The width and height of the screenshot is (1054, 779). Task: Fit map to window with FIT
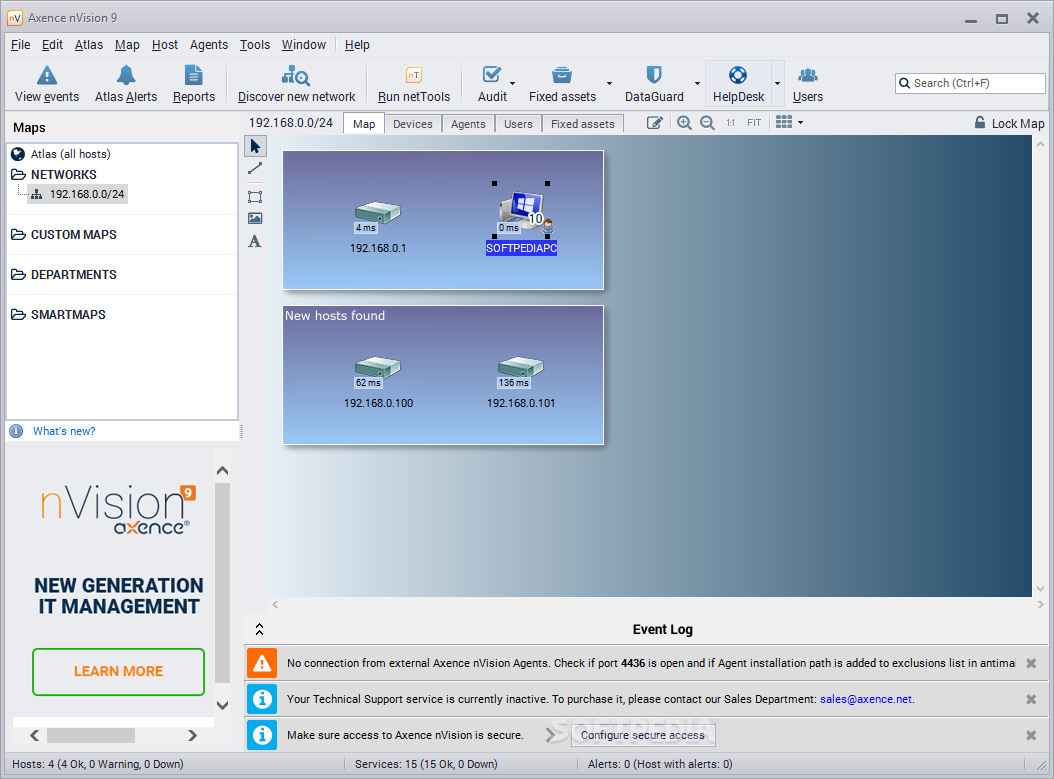coord(754,123)
